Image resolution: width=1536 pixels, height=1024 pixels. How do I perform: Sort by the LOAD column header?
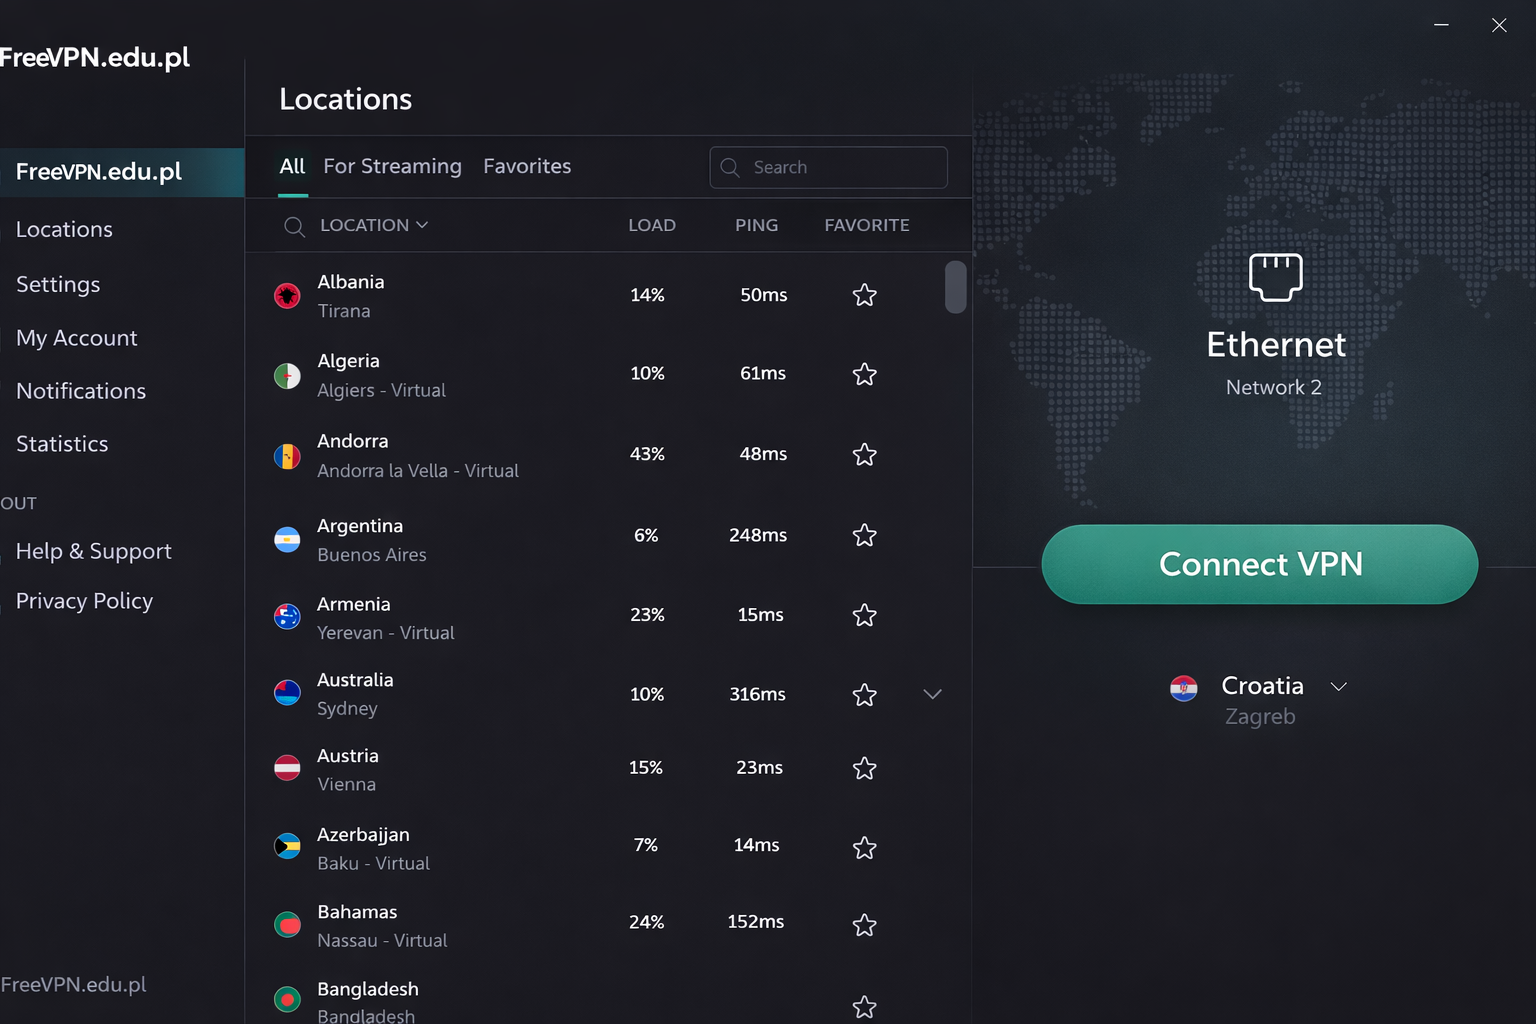click(652, 225)
